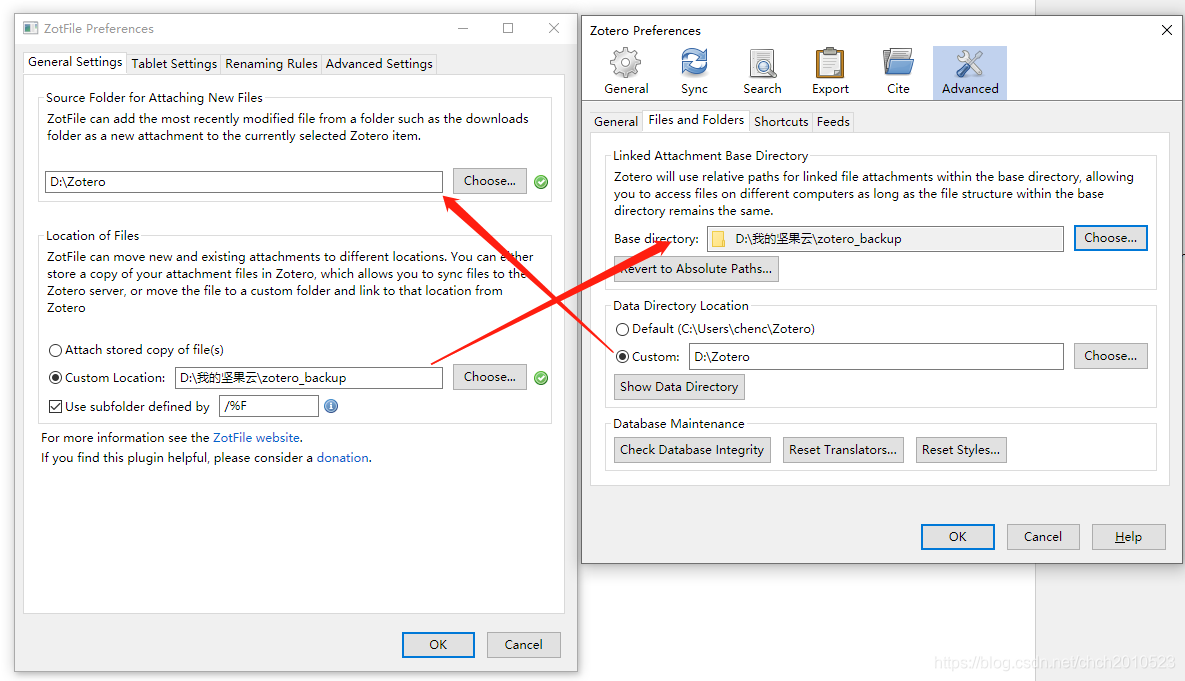Click the Custom data directory field D:\Zotero
Viewport: 1185px width, 681px height.
876,357
